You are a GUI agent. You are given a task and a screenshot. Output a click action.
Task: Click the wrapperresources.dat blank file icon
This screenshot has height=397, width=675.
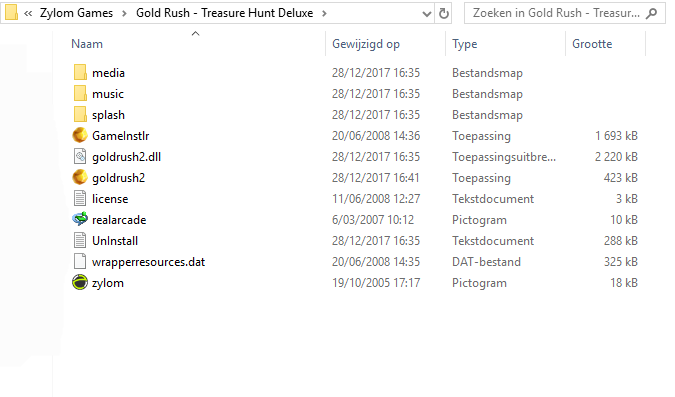pos(80,261)
